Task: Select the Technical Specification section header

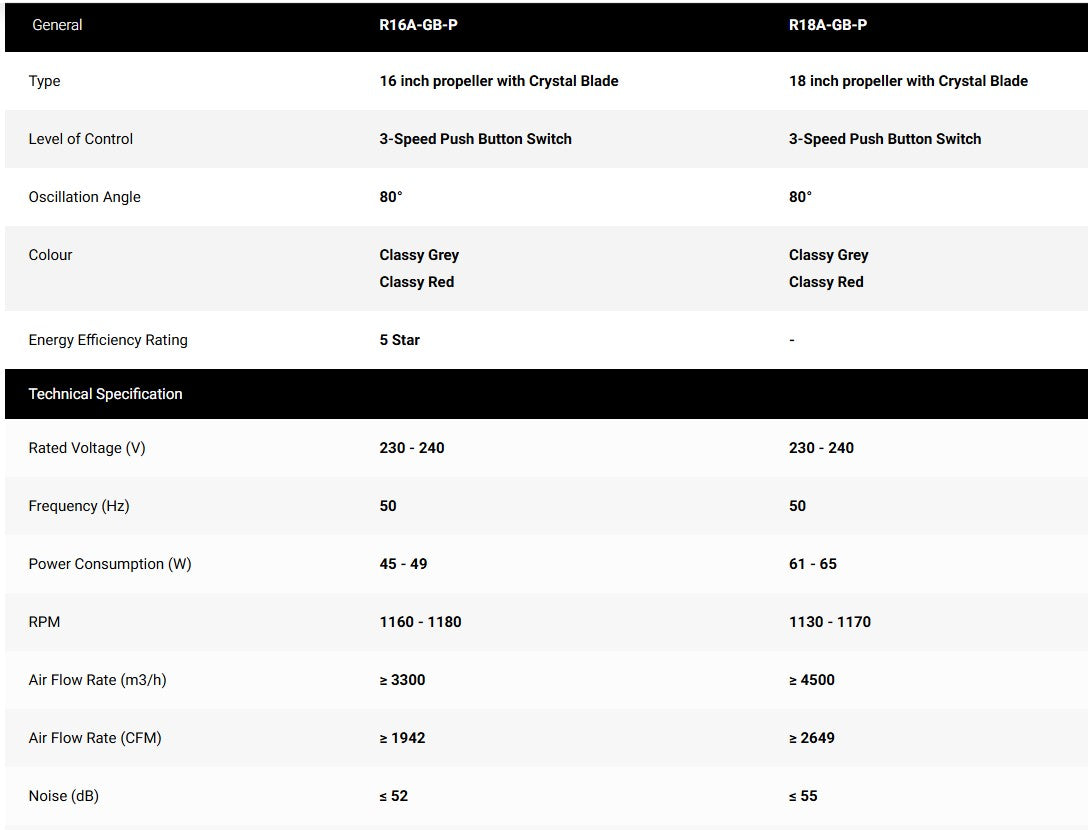Action: coord(105,394)
